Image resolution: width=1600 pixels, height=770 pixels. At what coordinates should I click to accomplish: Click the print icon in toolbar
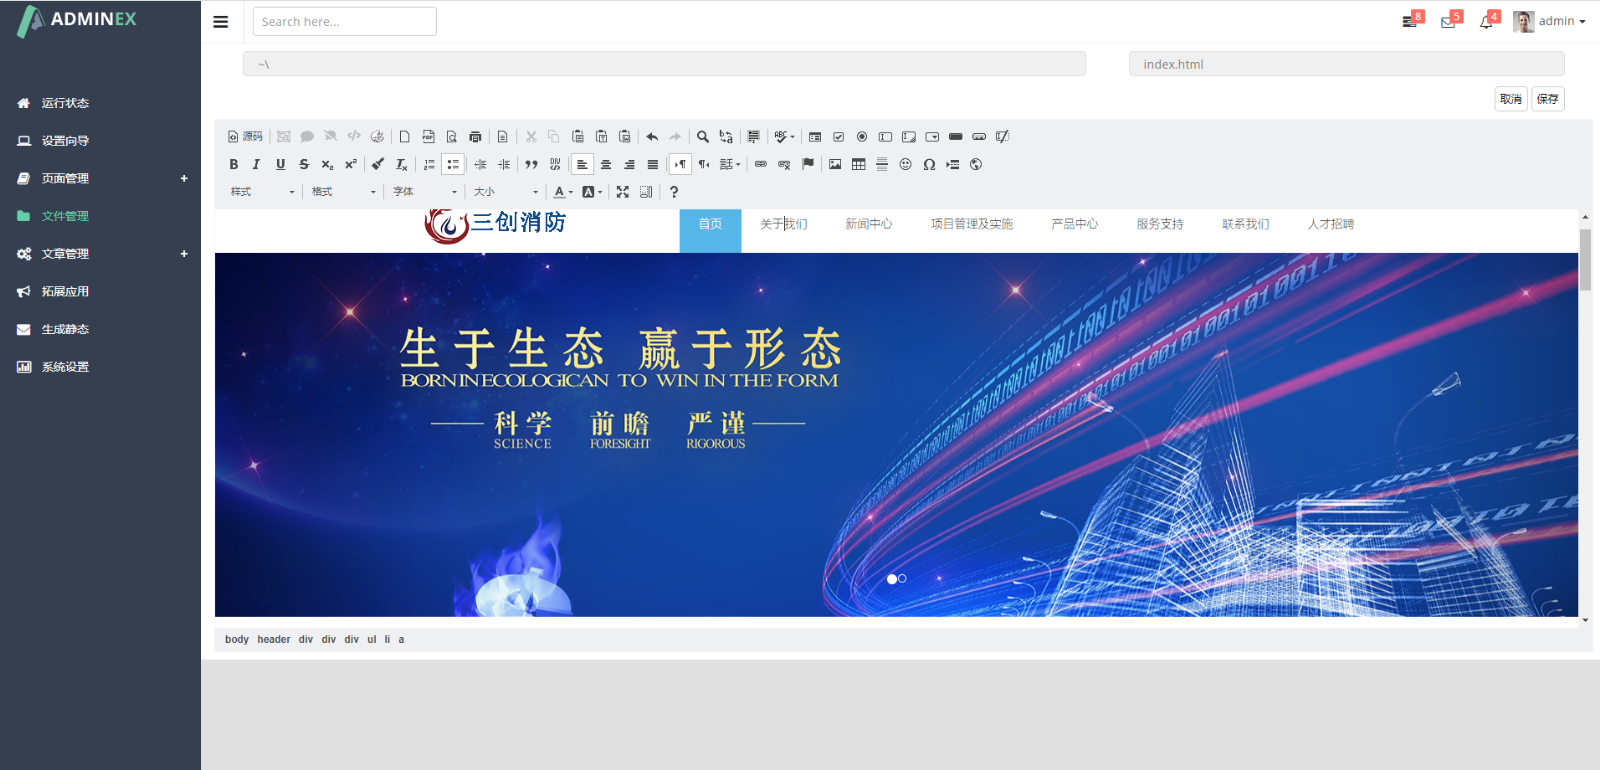click(x=475, y=137)
